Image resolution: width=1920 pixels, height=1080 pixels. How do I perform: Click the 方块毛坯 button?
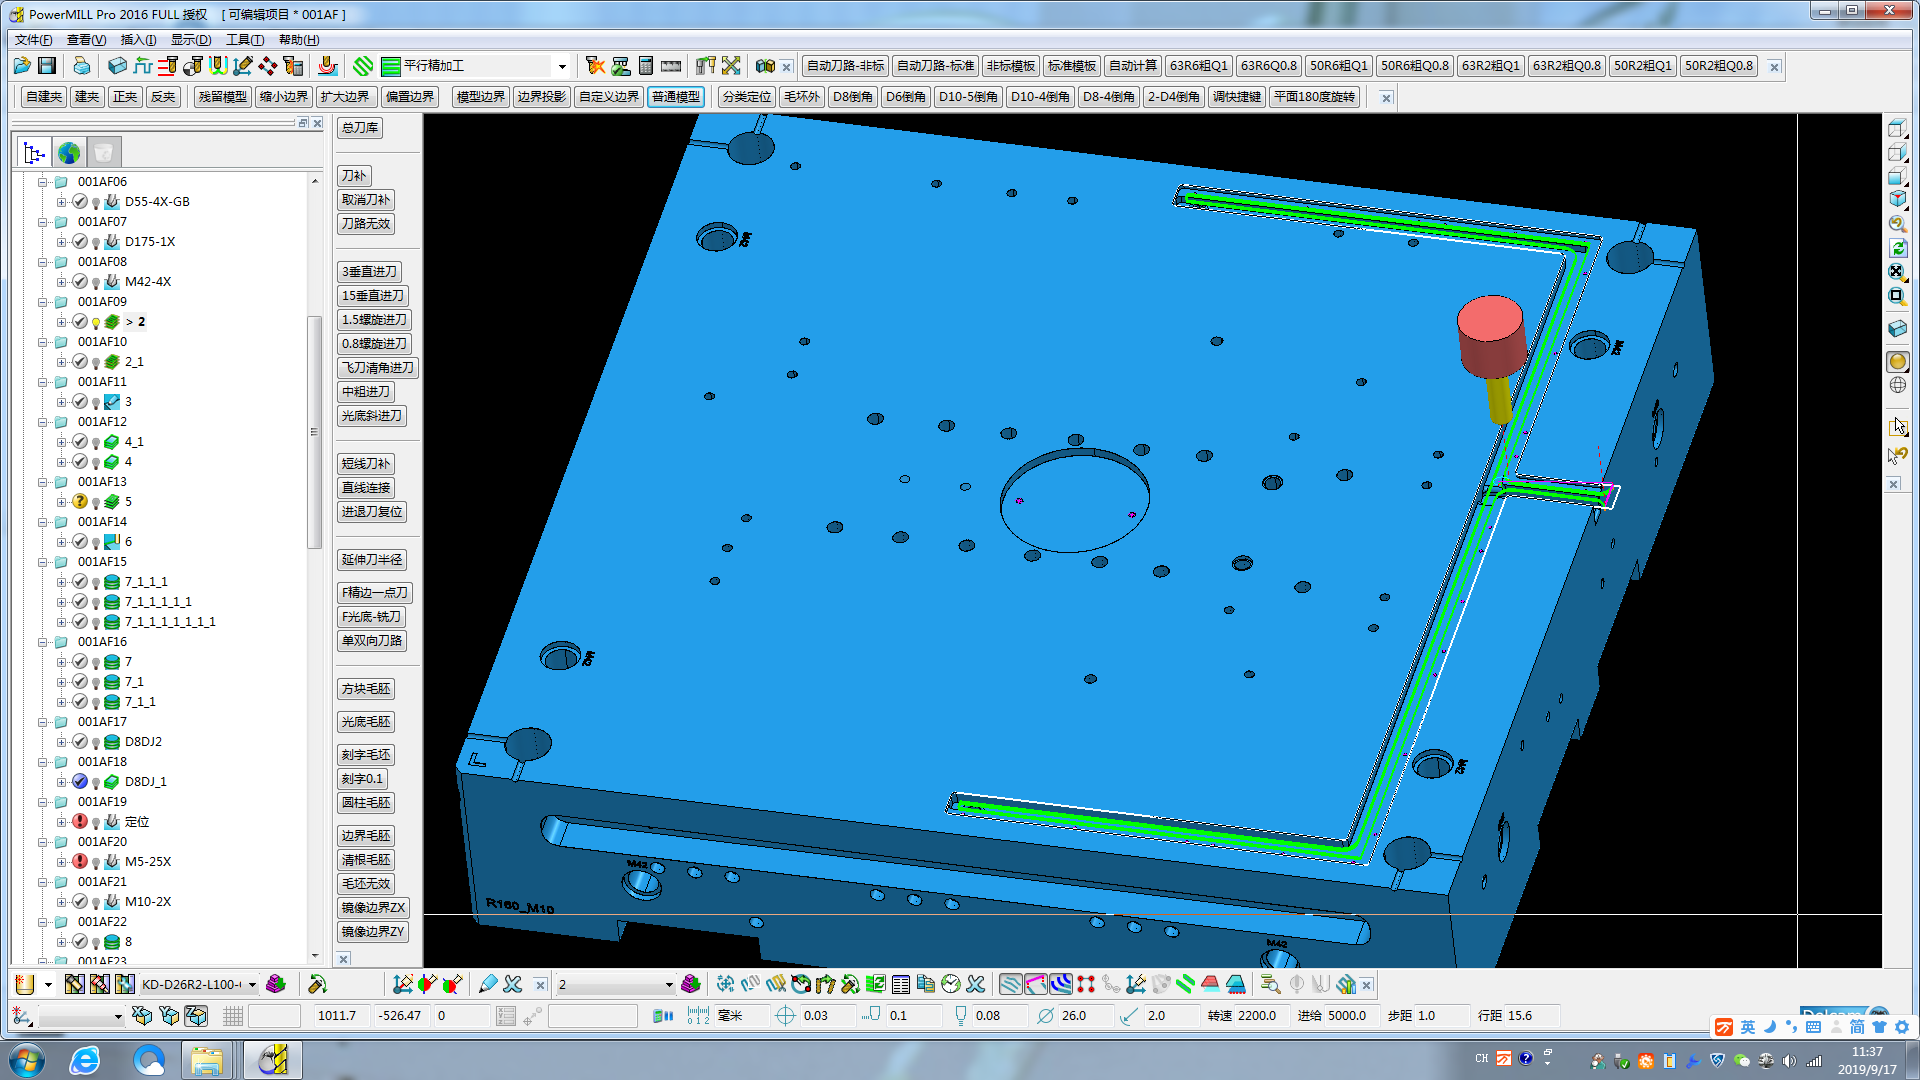[x=366, y=689]
